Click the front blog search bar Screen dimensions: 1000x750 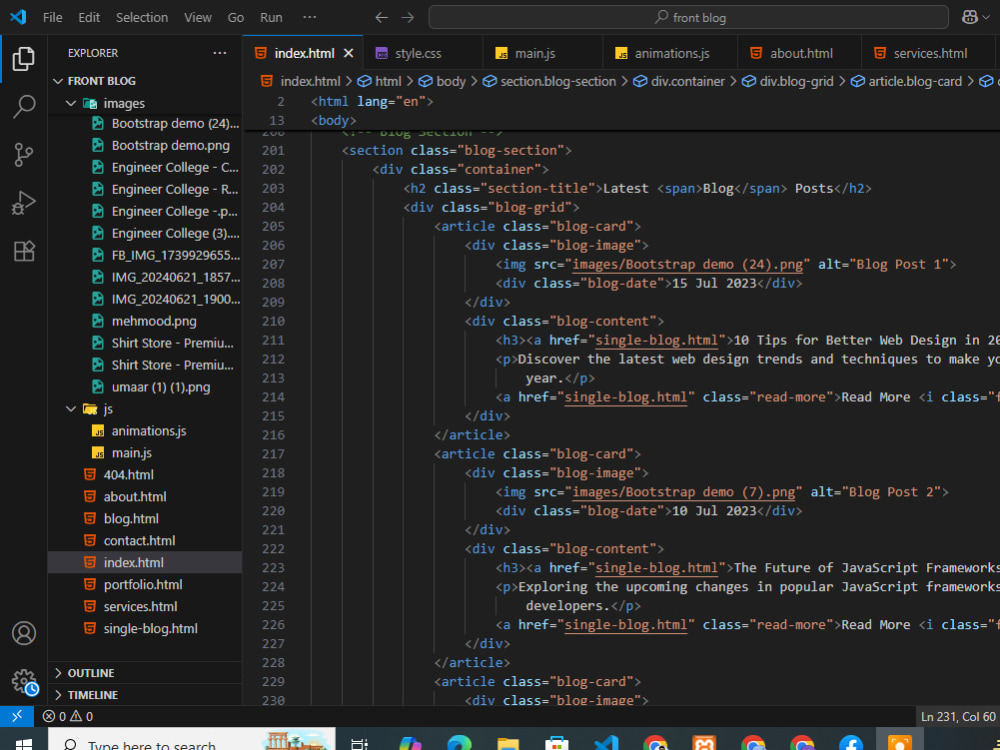(690, 17)
